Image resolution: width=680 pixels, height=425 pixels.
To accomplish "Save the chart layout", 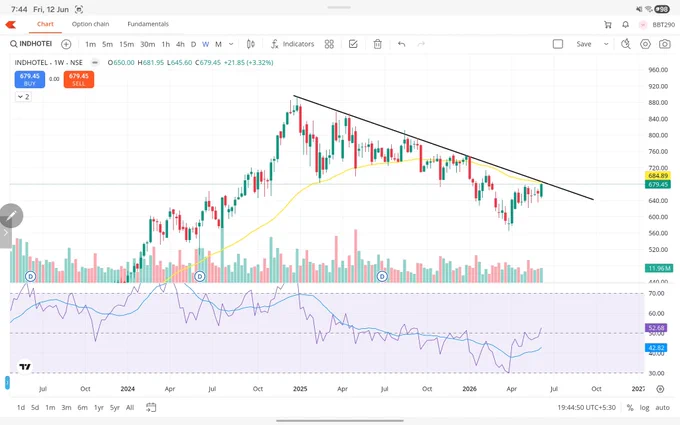I will pos(584,44).
